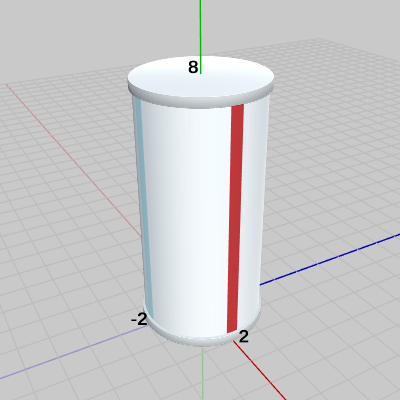The height and width of the screenshot is (400, 400).
Task: Click the light blue stripe on the cylinder
Action: pos(143,207)
